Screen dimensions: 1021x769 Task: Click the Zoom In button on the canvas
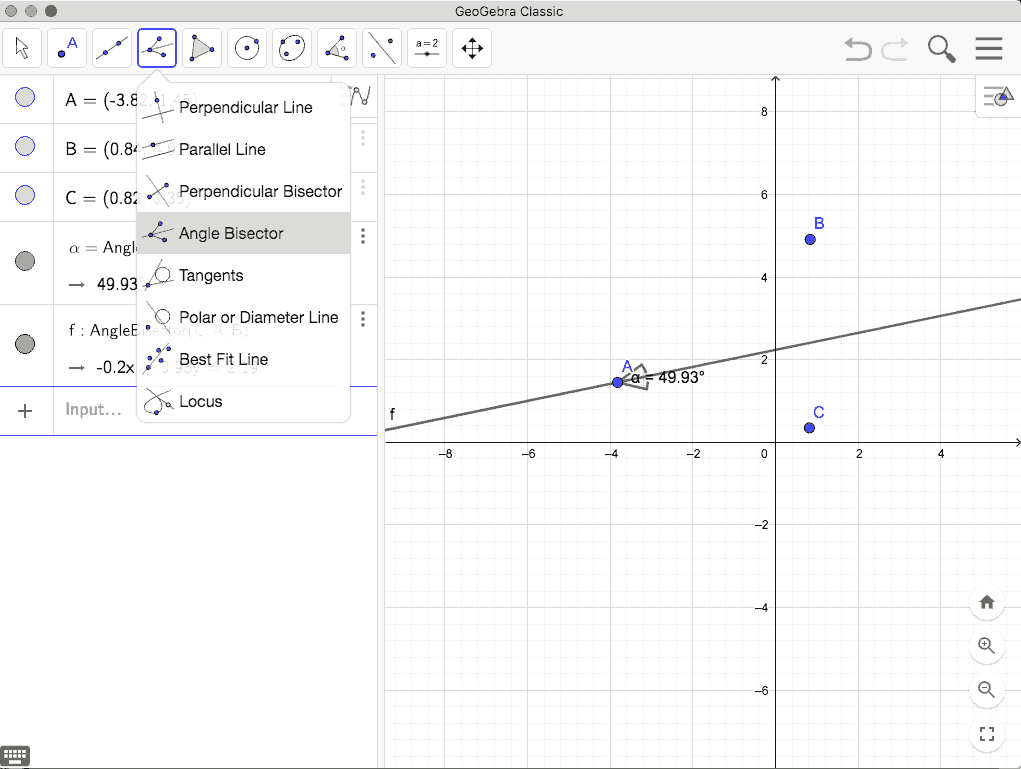pos(986,646)
